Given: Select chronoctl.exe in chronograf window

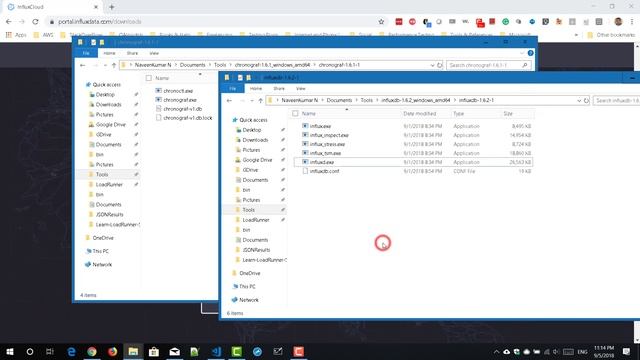Looking at the screenshot, I should [178, 91].
